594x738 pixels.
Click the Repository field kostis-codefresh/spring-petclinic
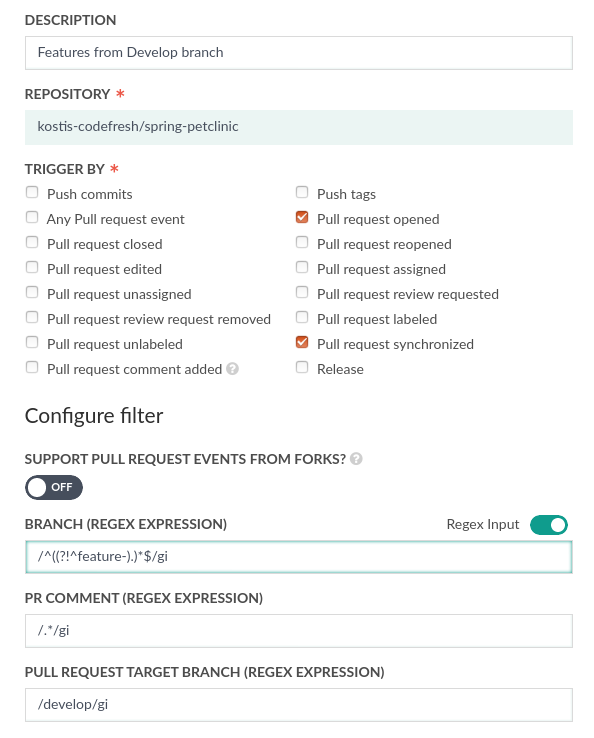299,127
